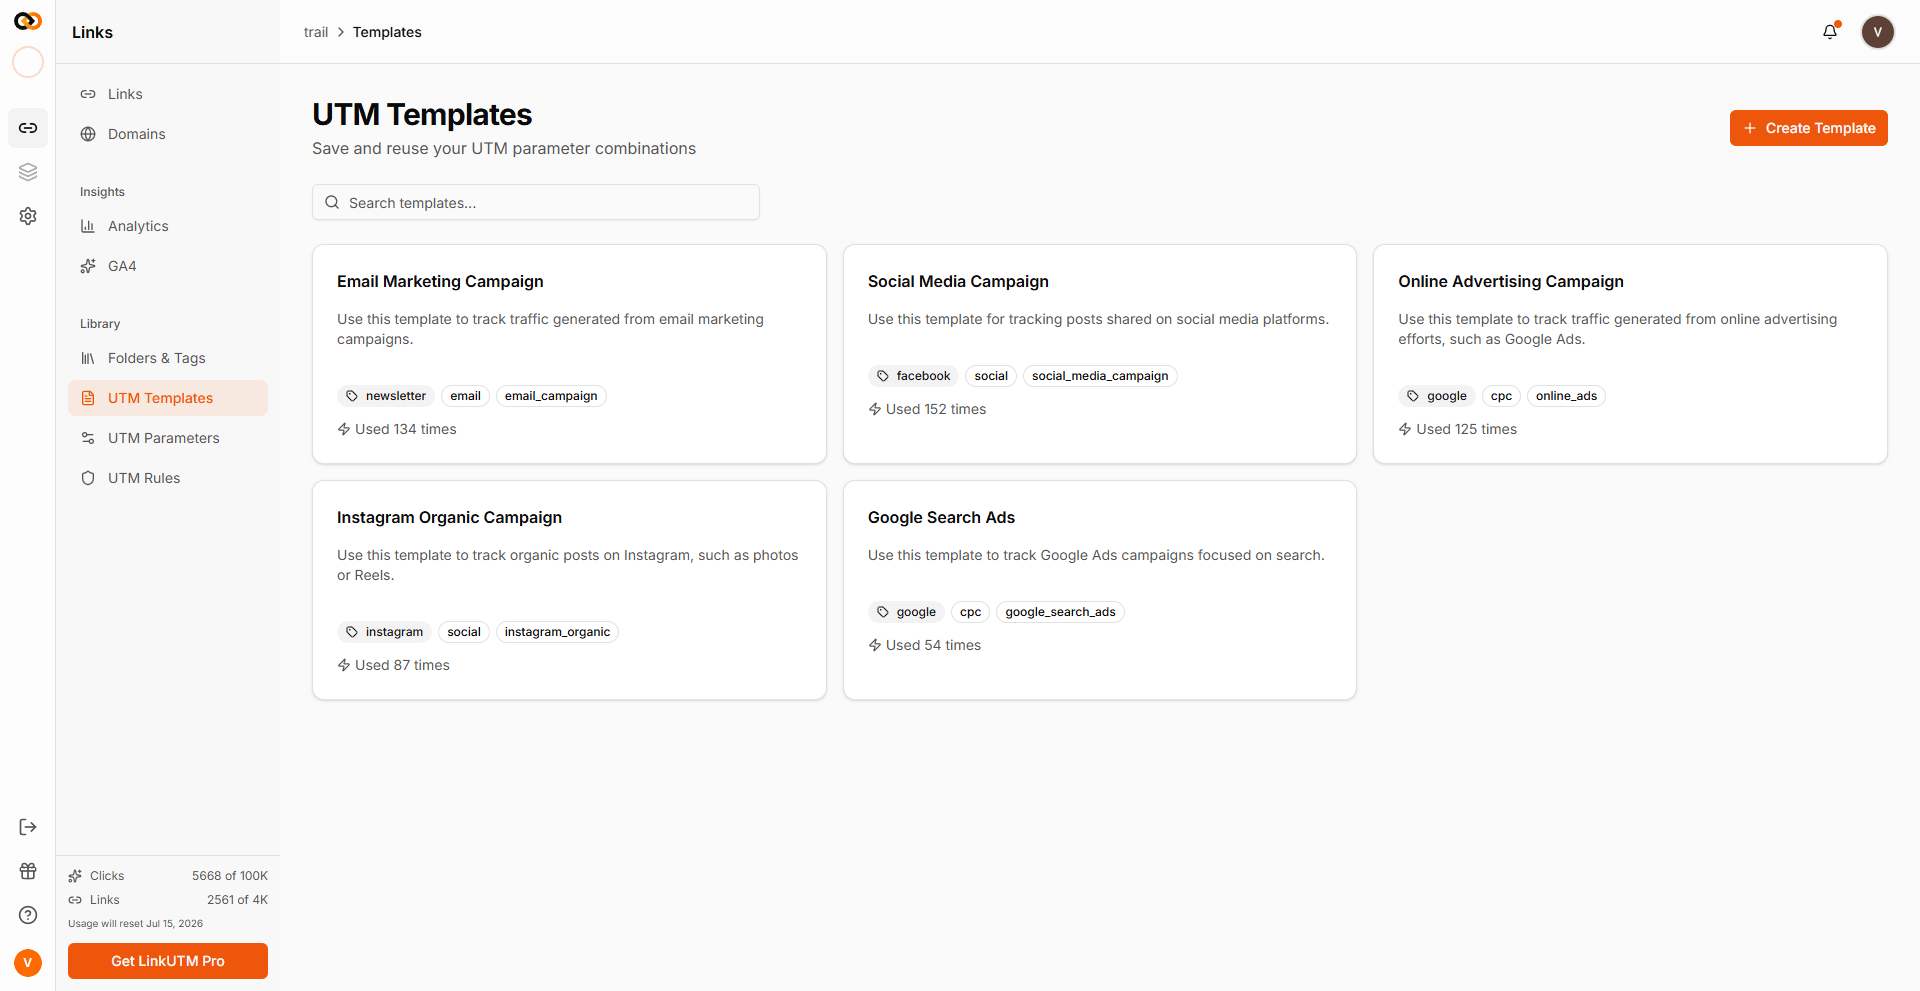Click the plus icon in Create Template
Viewport: 1920px width, 991px height.
coord(1750,128)
